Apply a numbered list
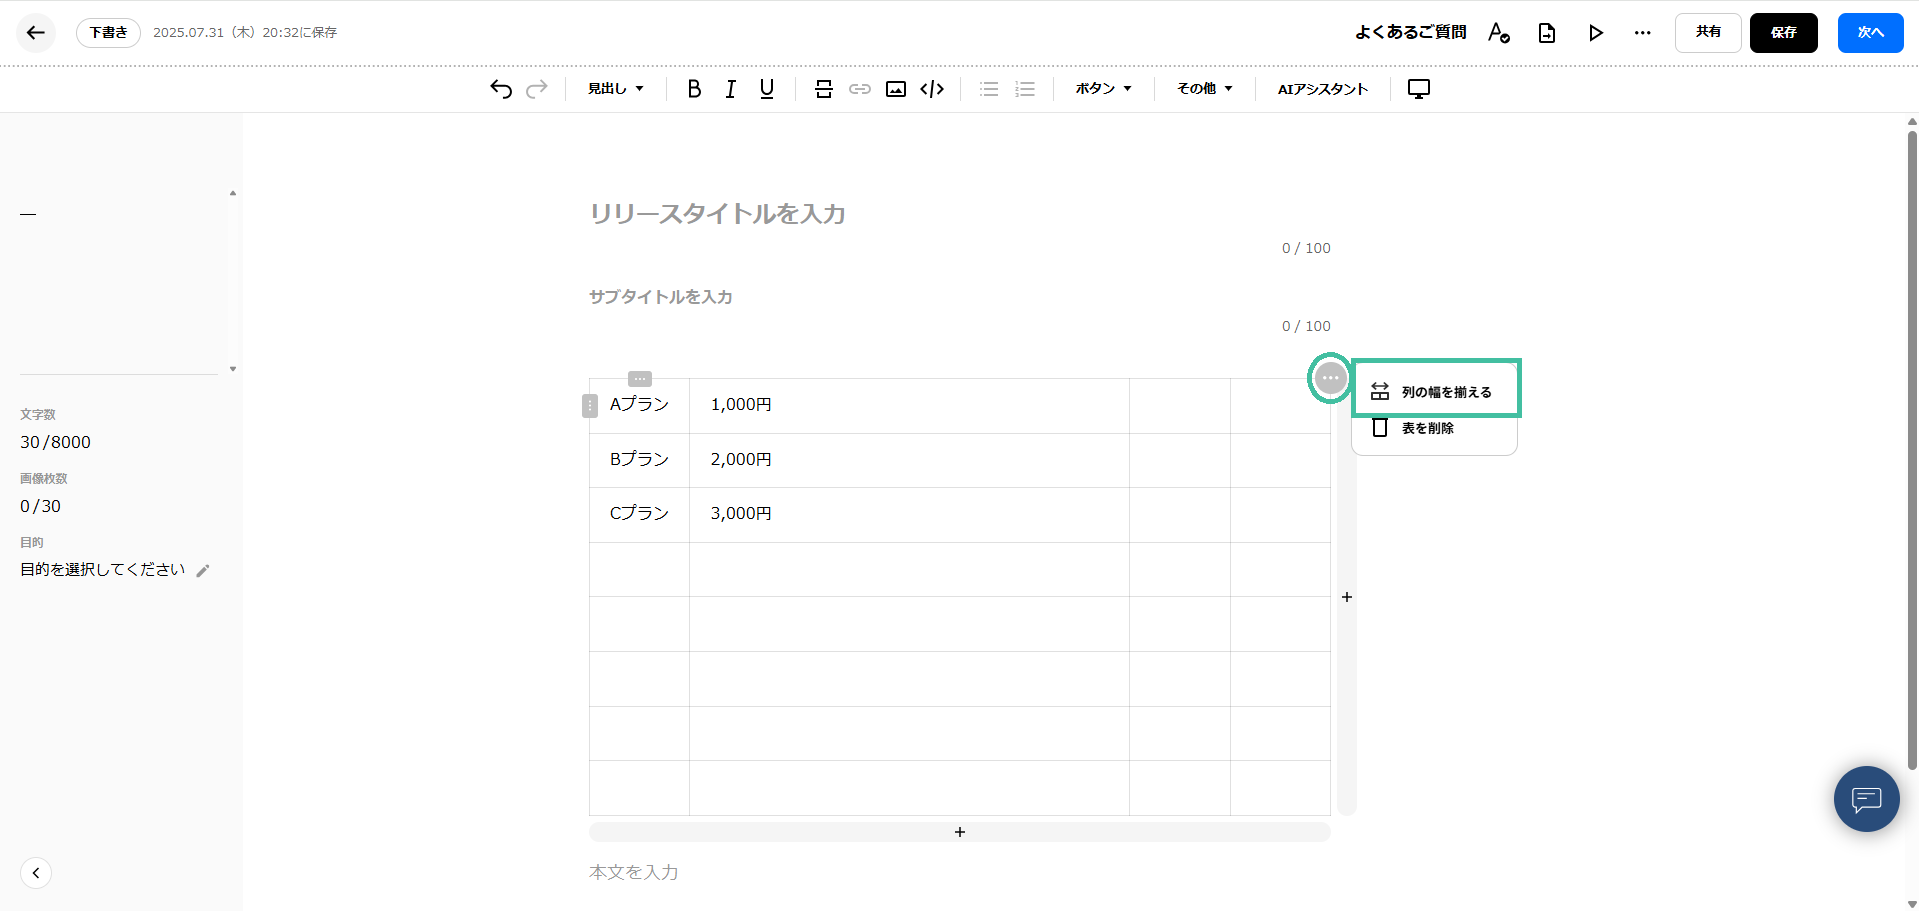1919x911 pixels. pyautogui.click(x=1024, y=89)
